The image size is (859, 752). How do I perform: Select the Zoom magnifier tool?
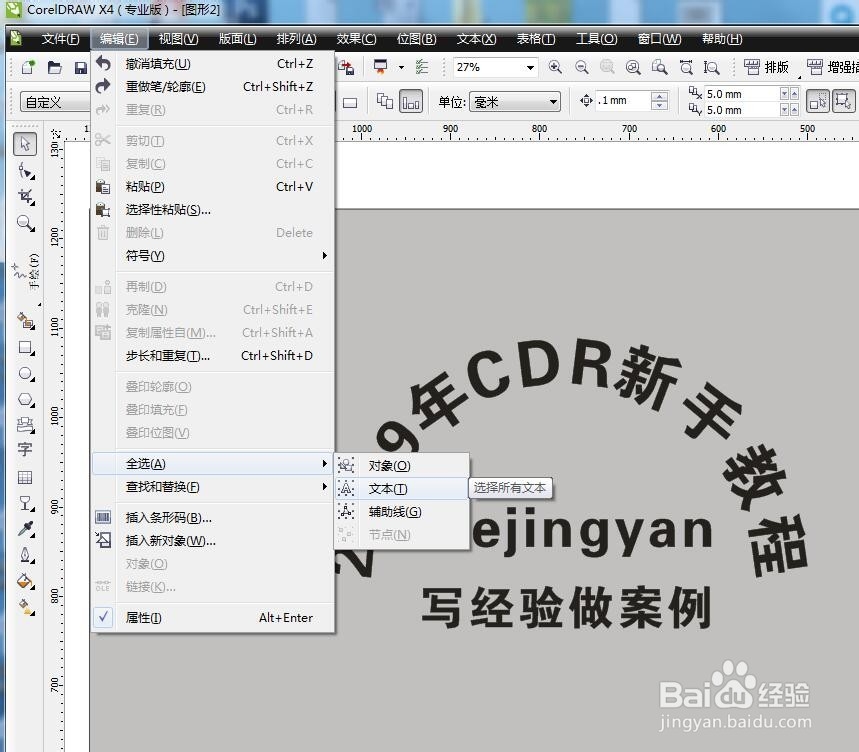pyautogui.click(x=25, y=223)
